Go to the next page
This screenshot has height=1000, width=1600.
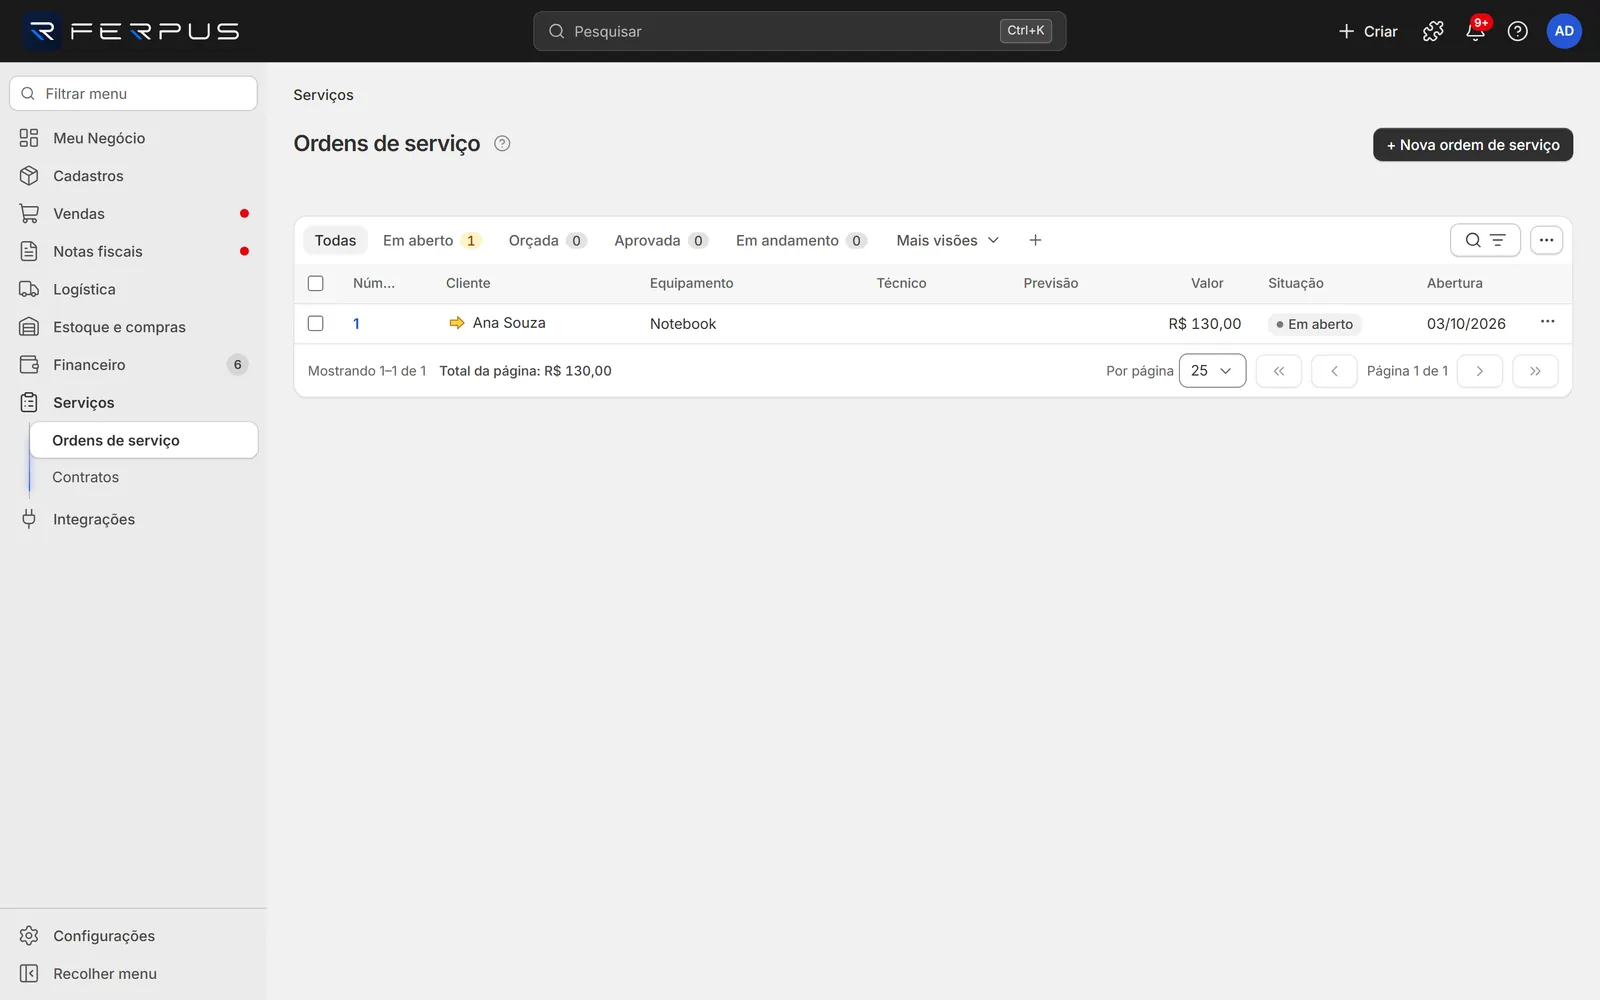1480,371
